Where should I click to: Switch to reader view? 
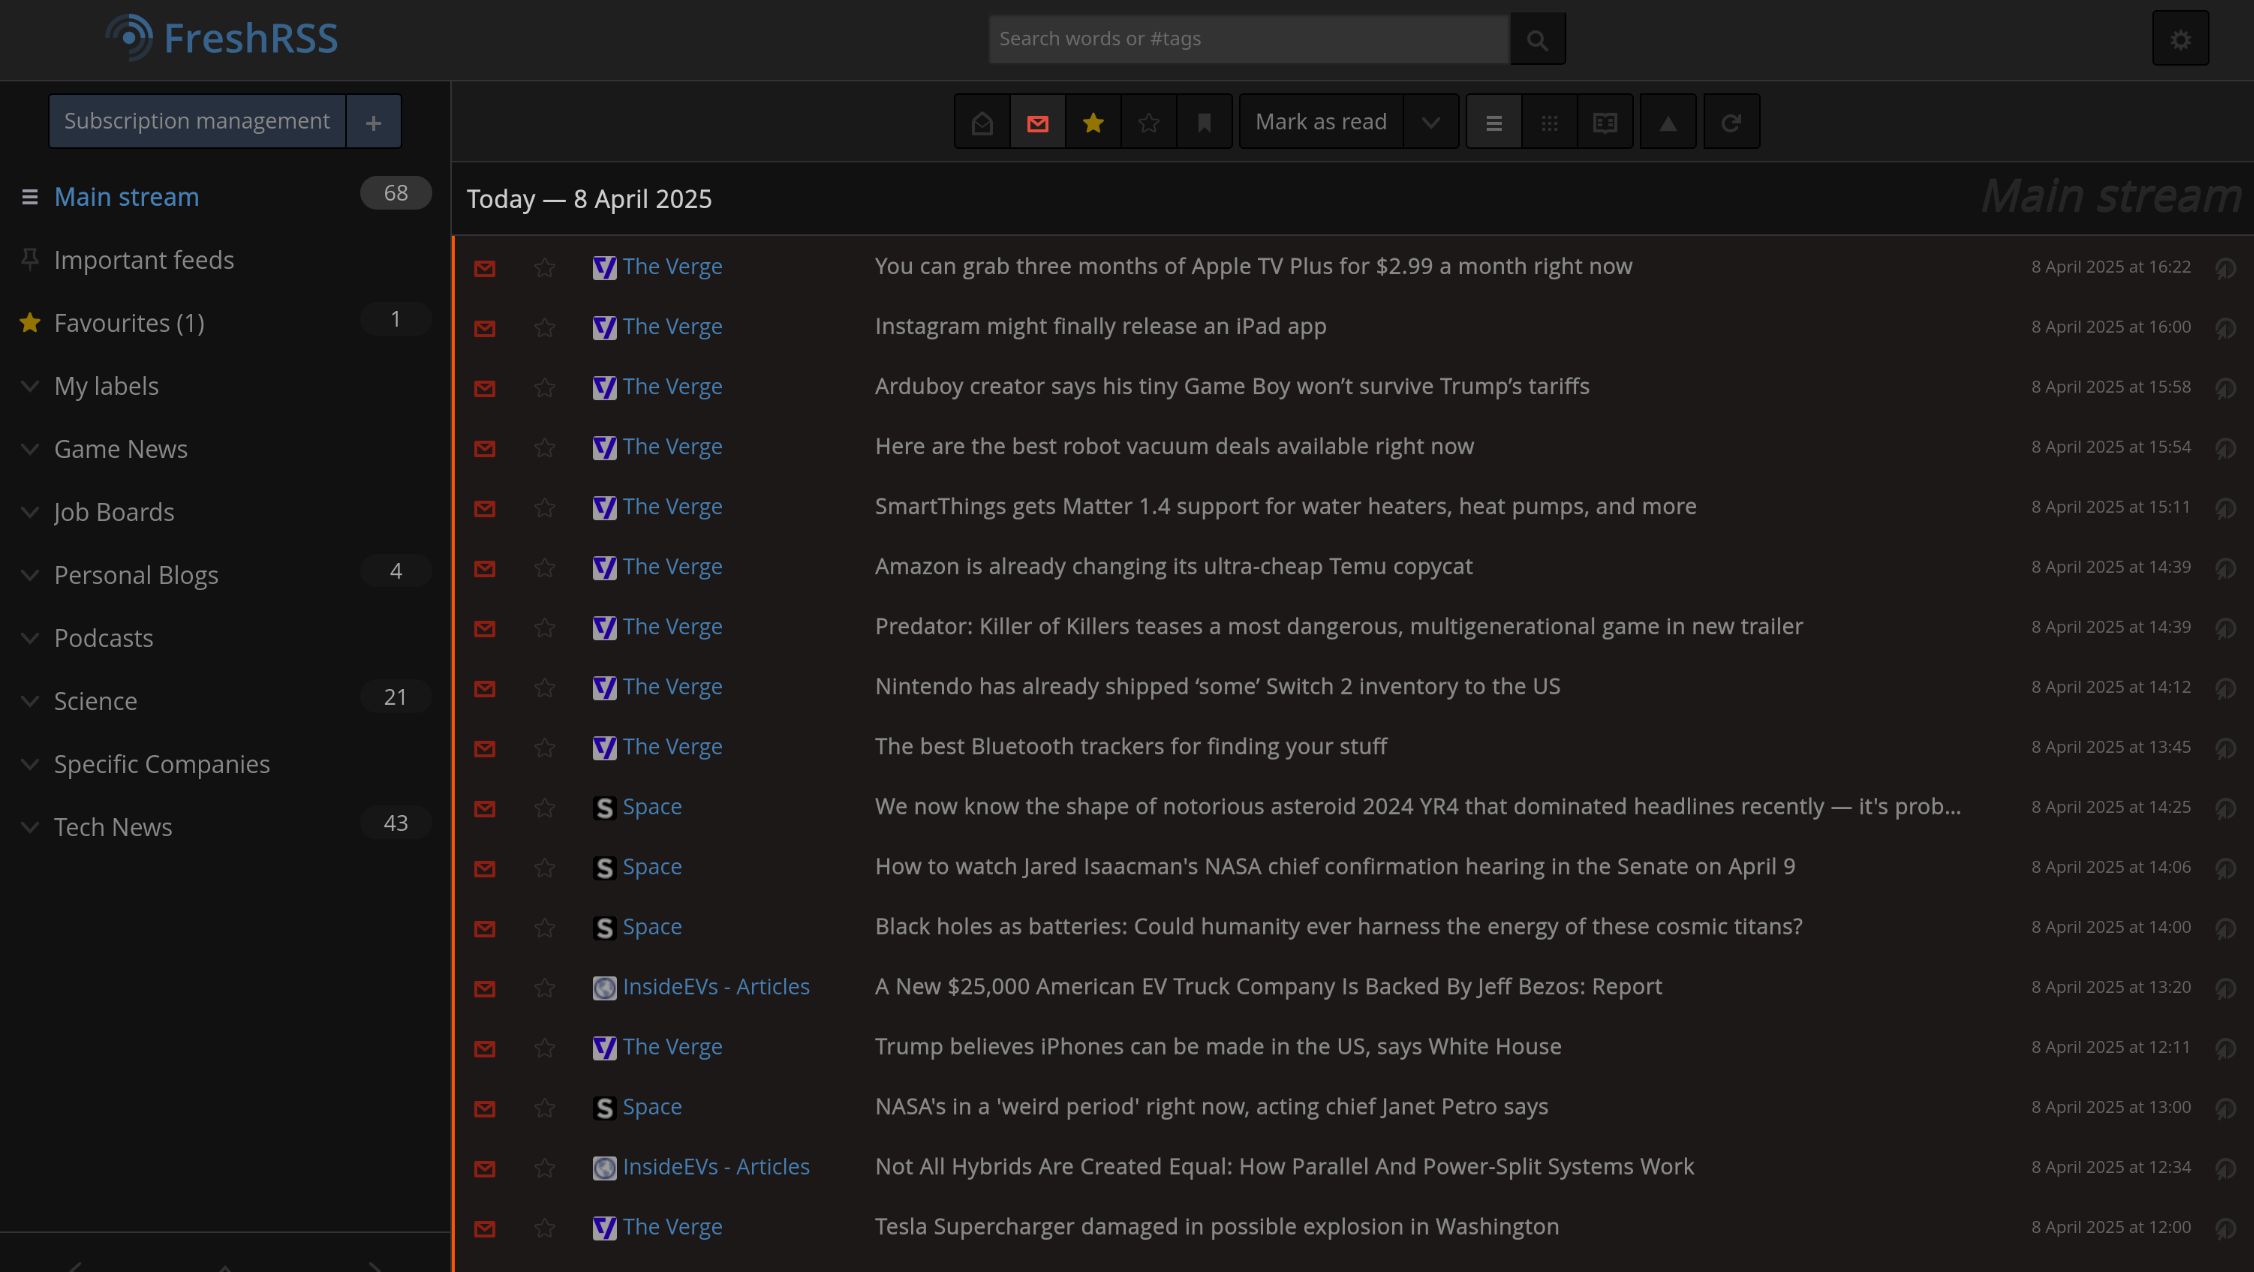1605,122
